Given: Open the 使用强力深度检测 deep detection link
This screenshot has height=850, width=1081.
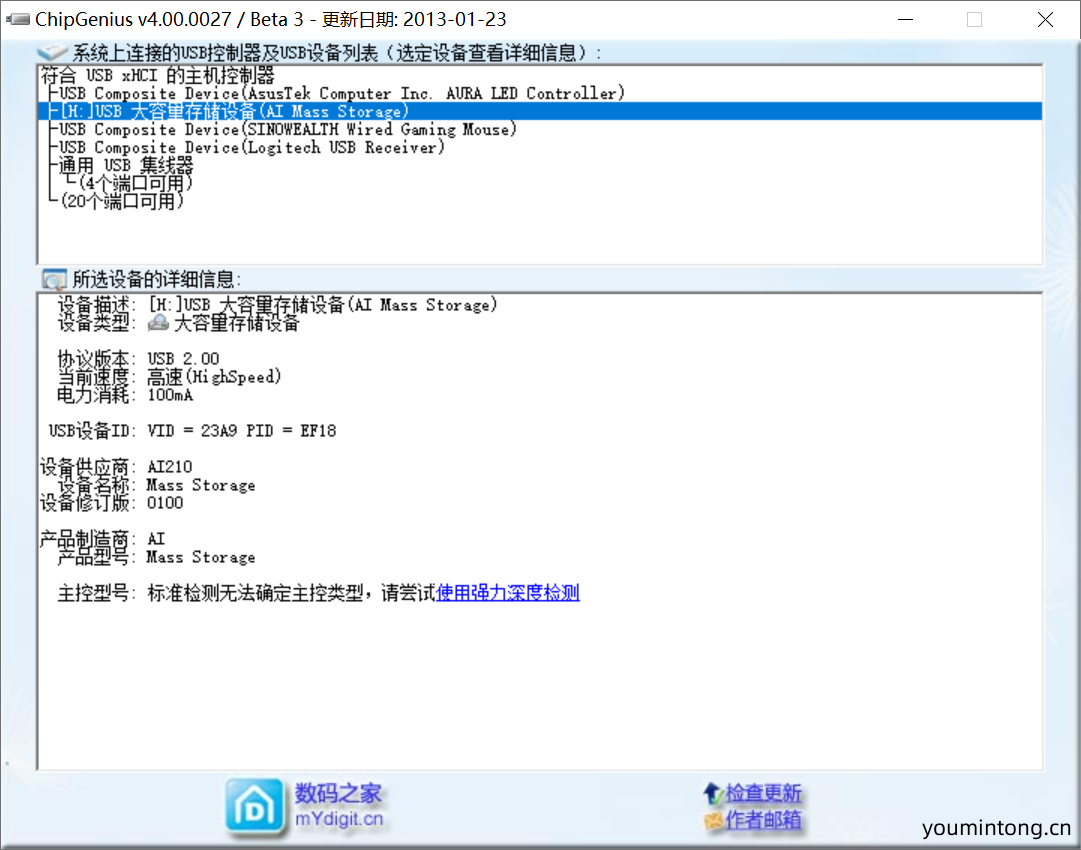Looking at the screenshot, I should point(508,593).
